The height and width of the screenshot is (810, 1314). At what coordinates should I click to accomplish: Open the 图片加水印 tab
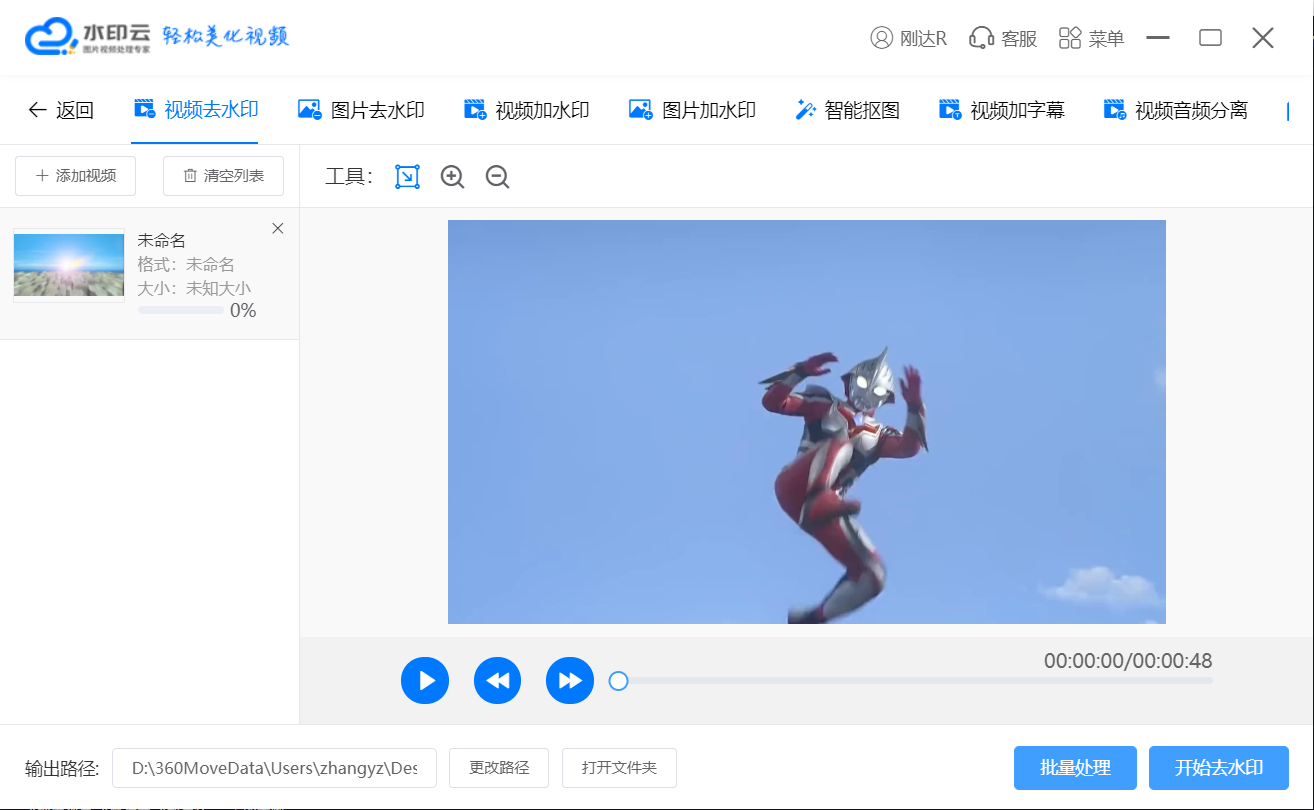691,110
